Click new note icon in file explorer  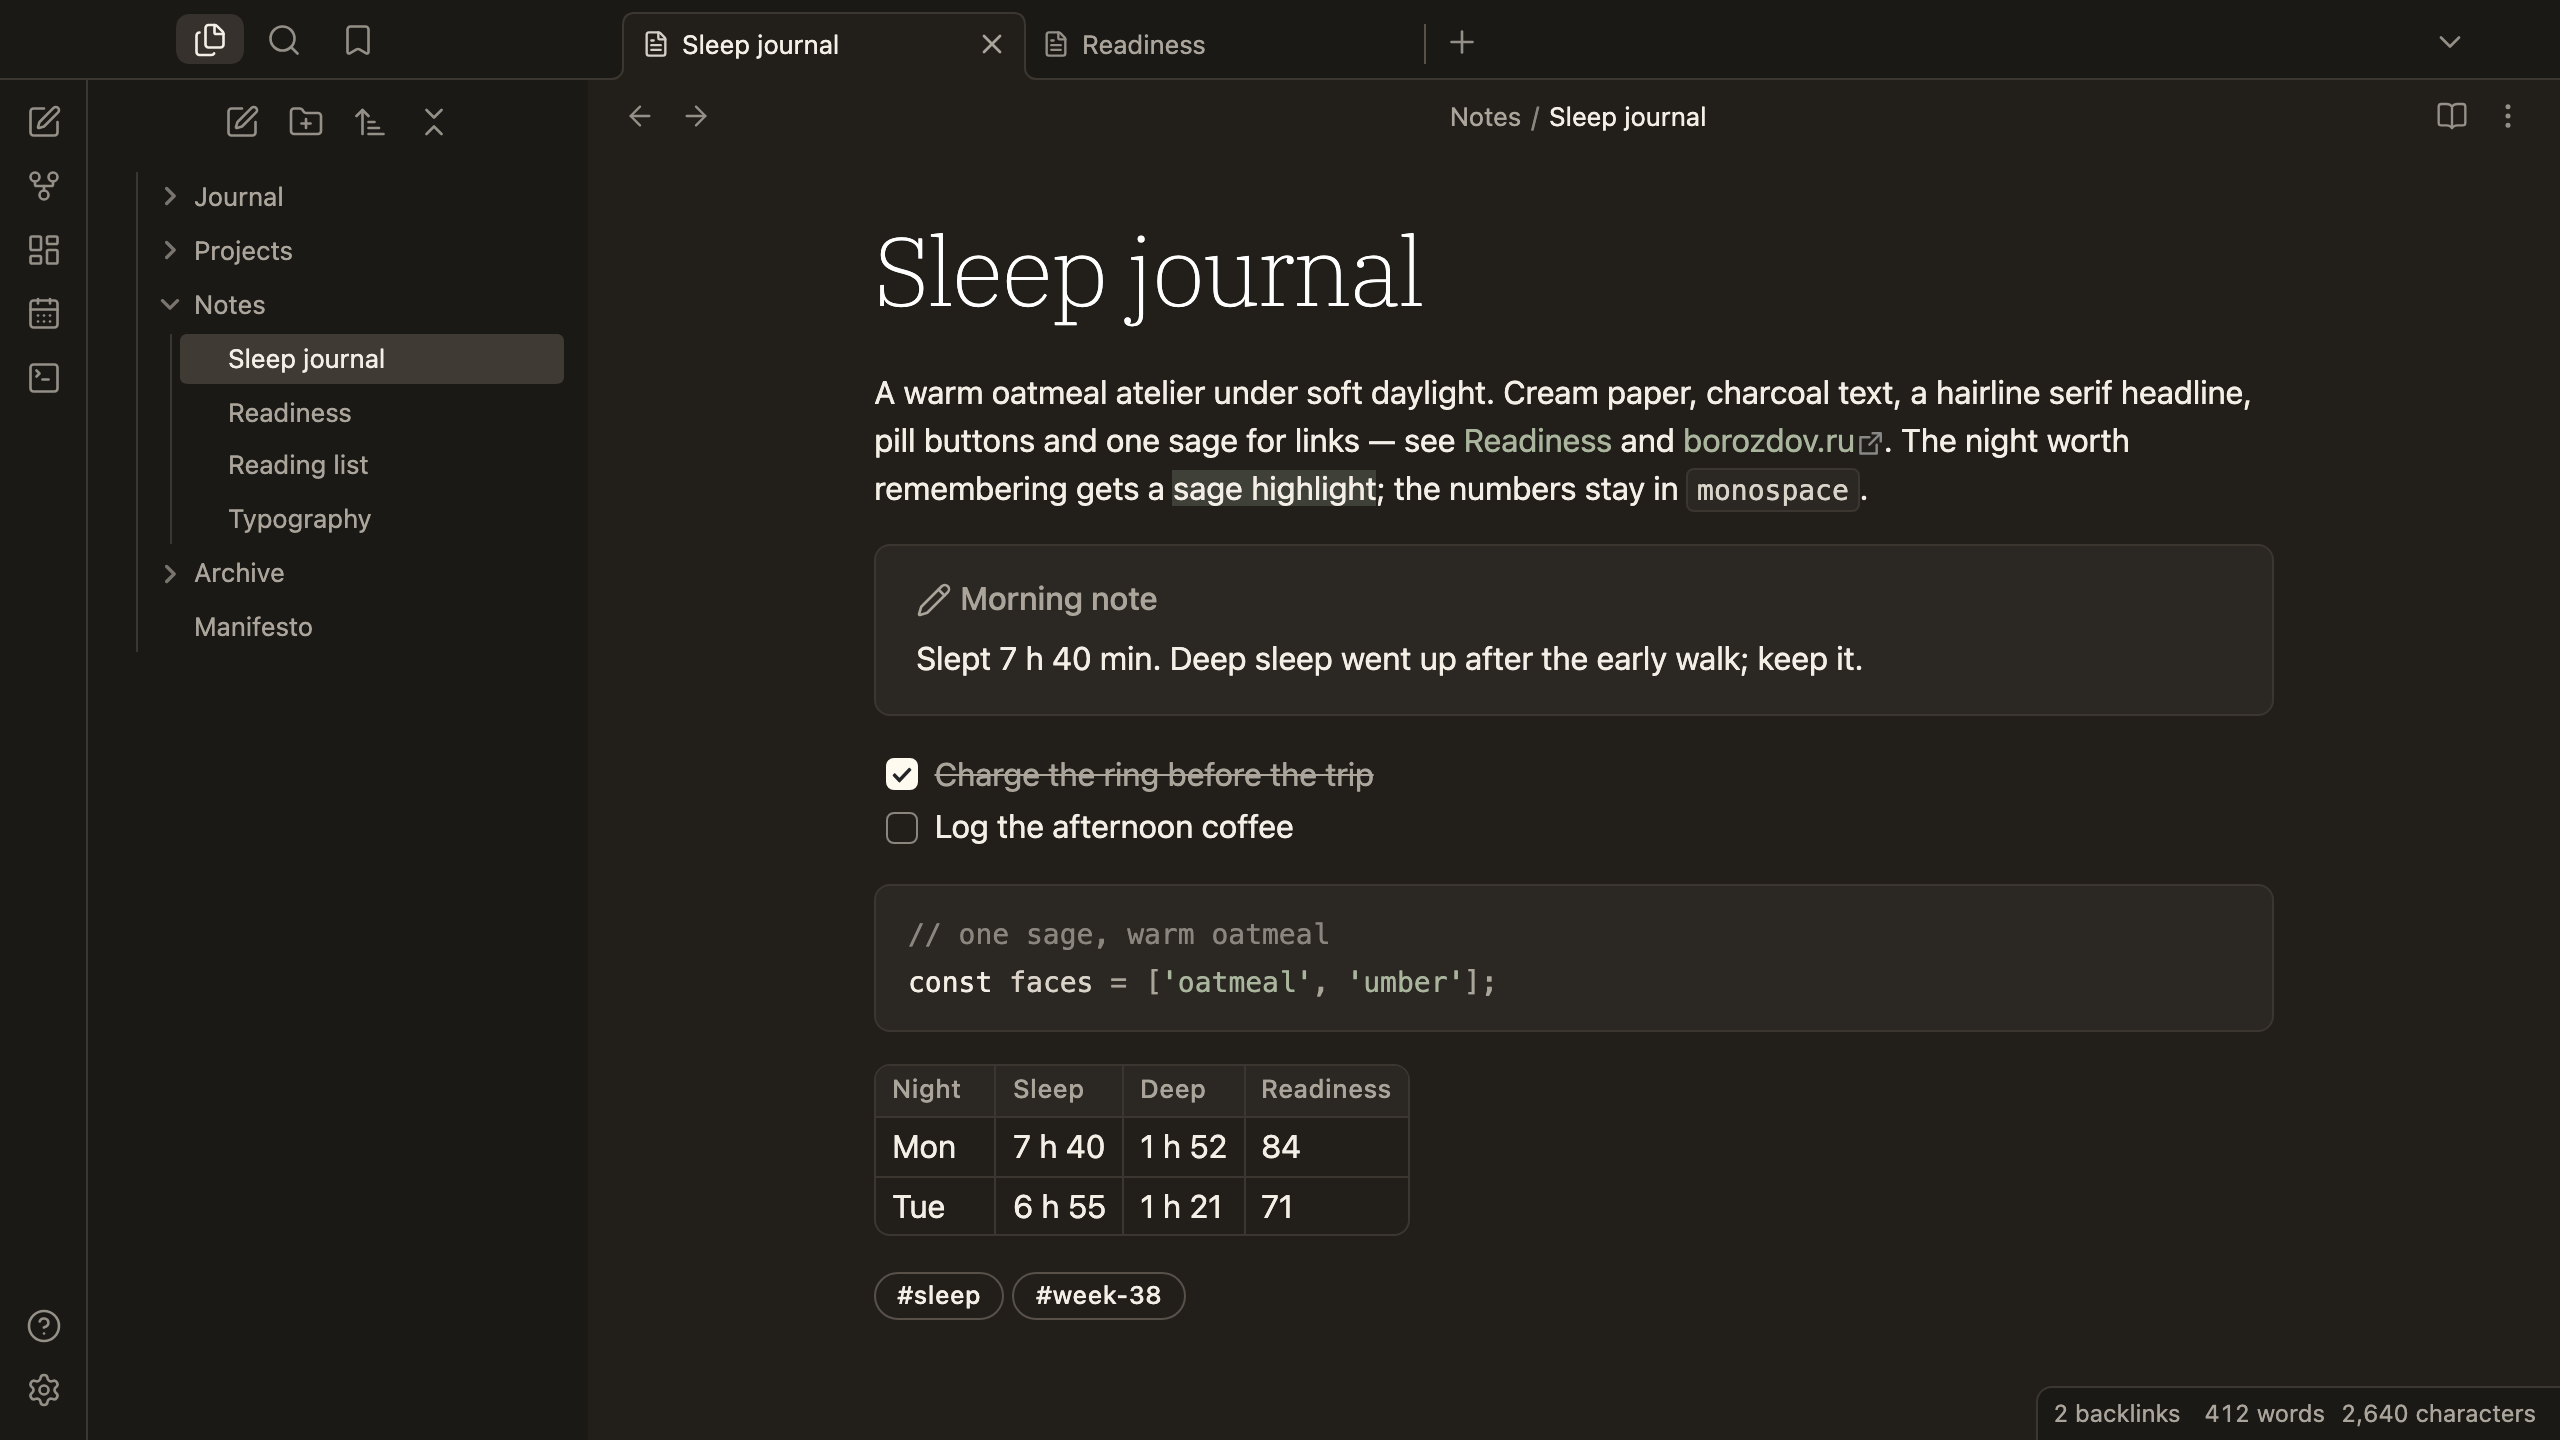[x=242, y=122]
